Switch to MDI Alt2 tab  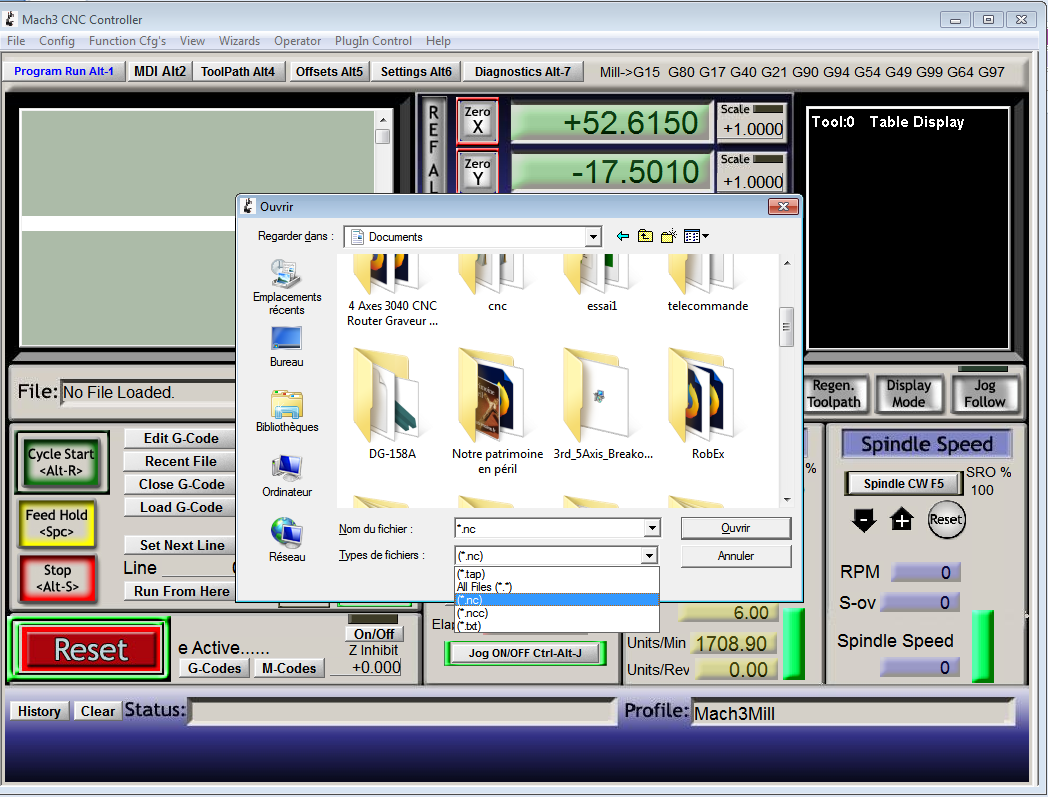pyautogui.click(x=160, y=72)
